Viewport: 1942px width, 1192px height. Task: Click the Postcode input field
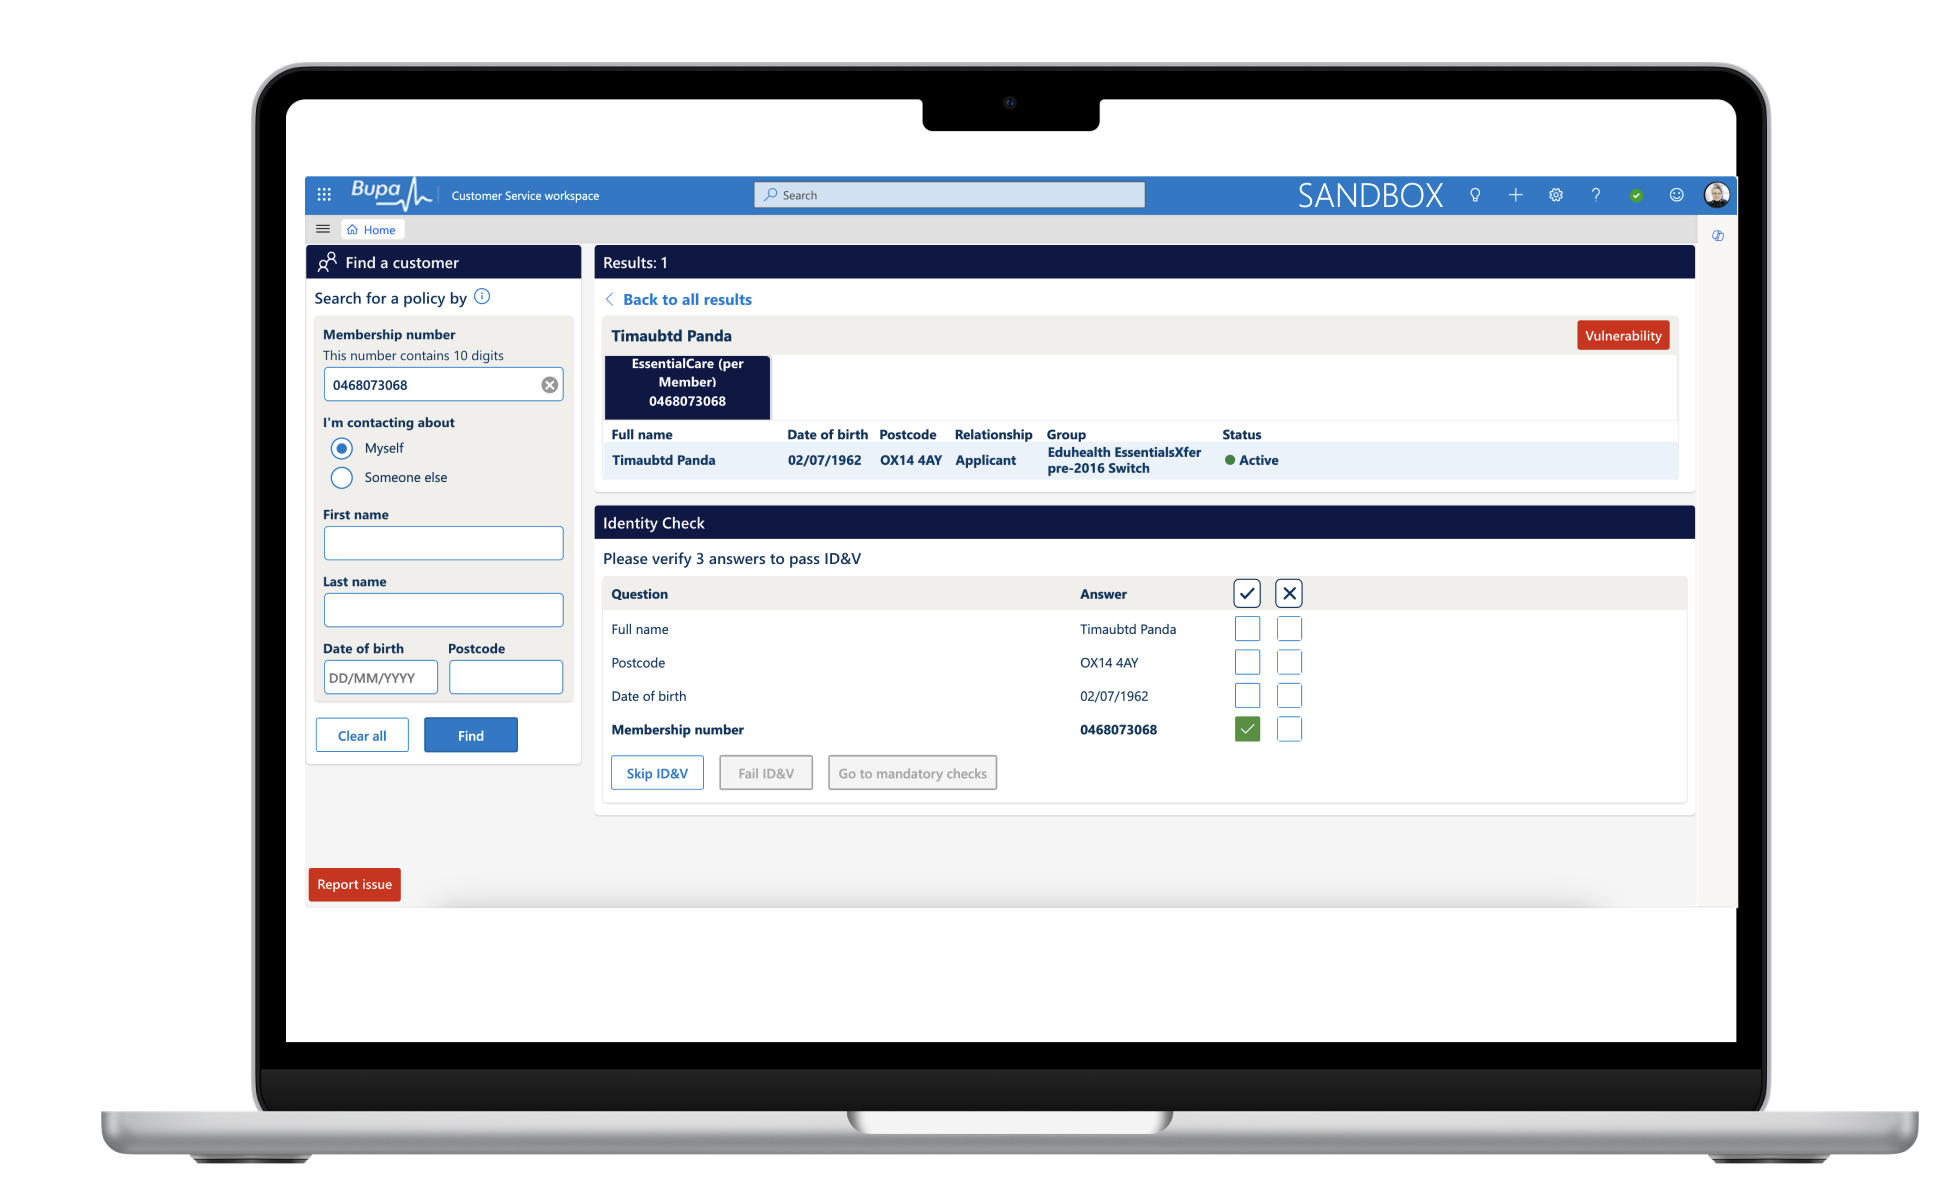[506, 677]
